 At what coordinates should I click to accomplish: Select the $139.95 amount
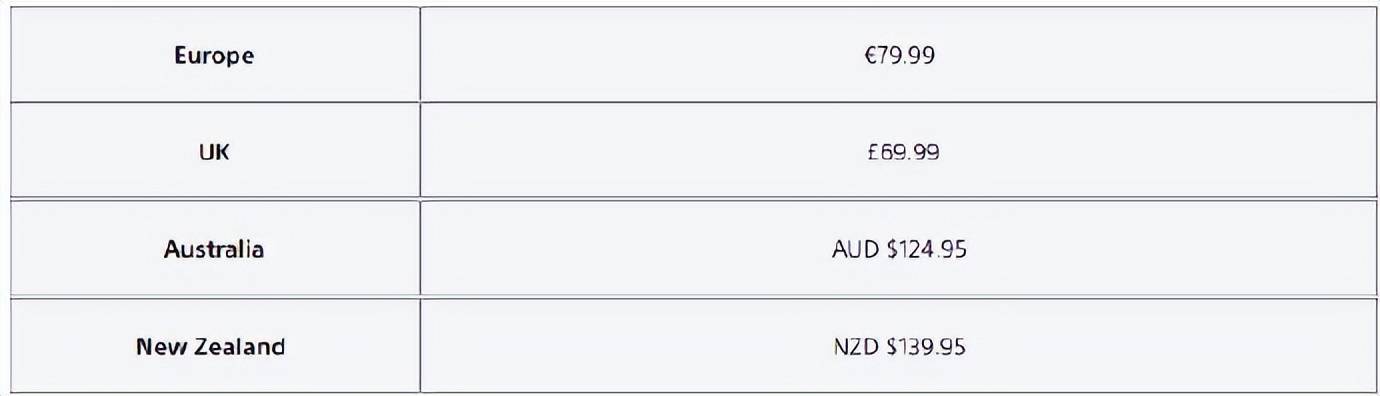[926, 346]
